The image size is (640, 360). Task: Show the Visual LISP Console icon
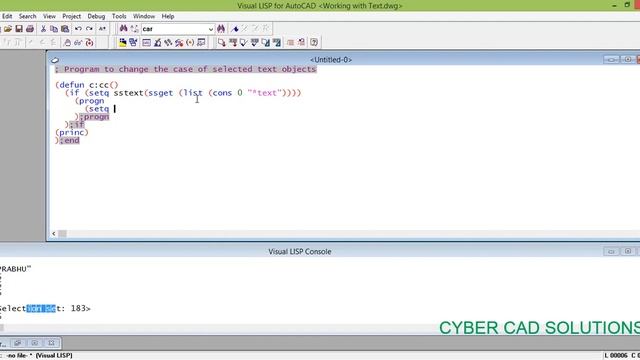[147, 42]
